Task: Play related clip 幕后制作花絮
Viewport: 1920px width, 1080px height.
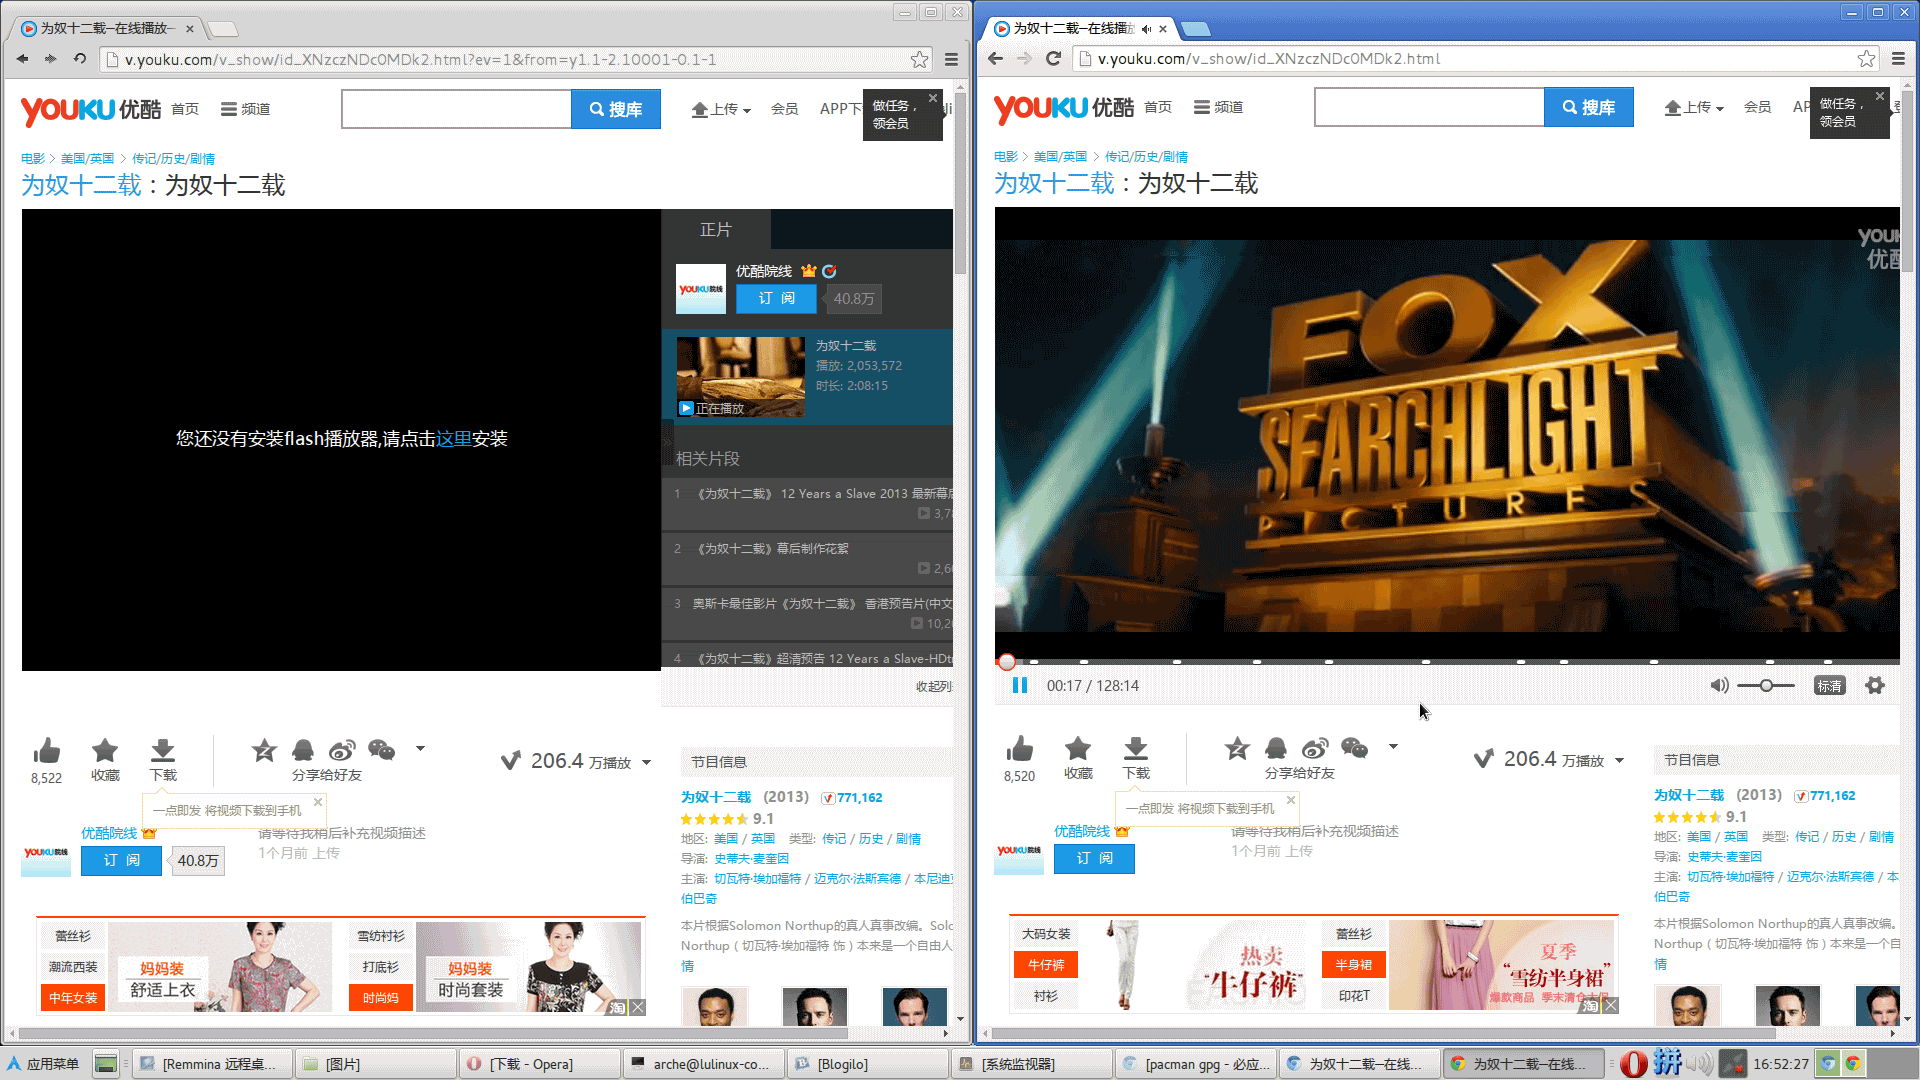Action: click(x=772, y=549)
